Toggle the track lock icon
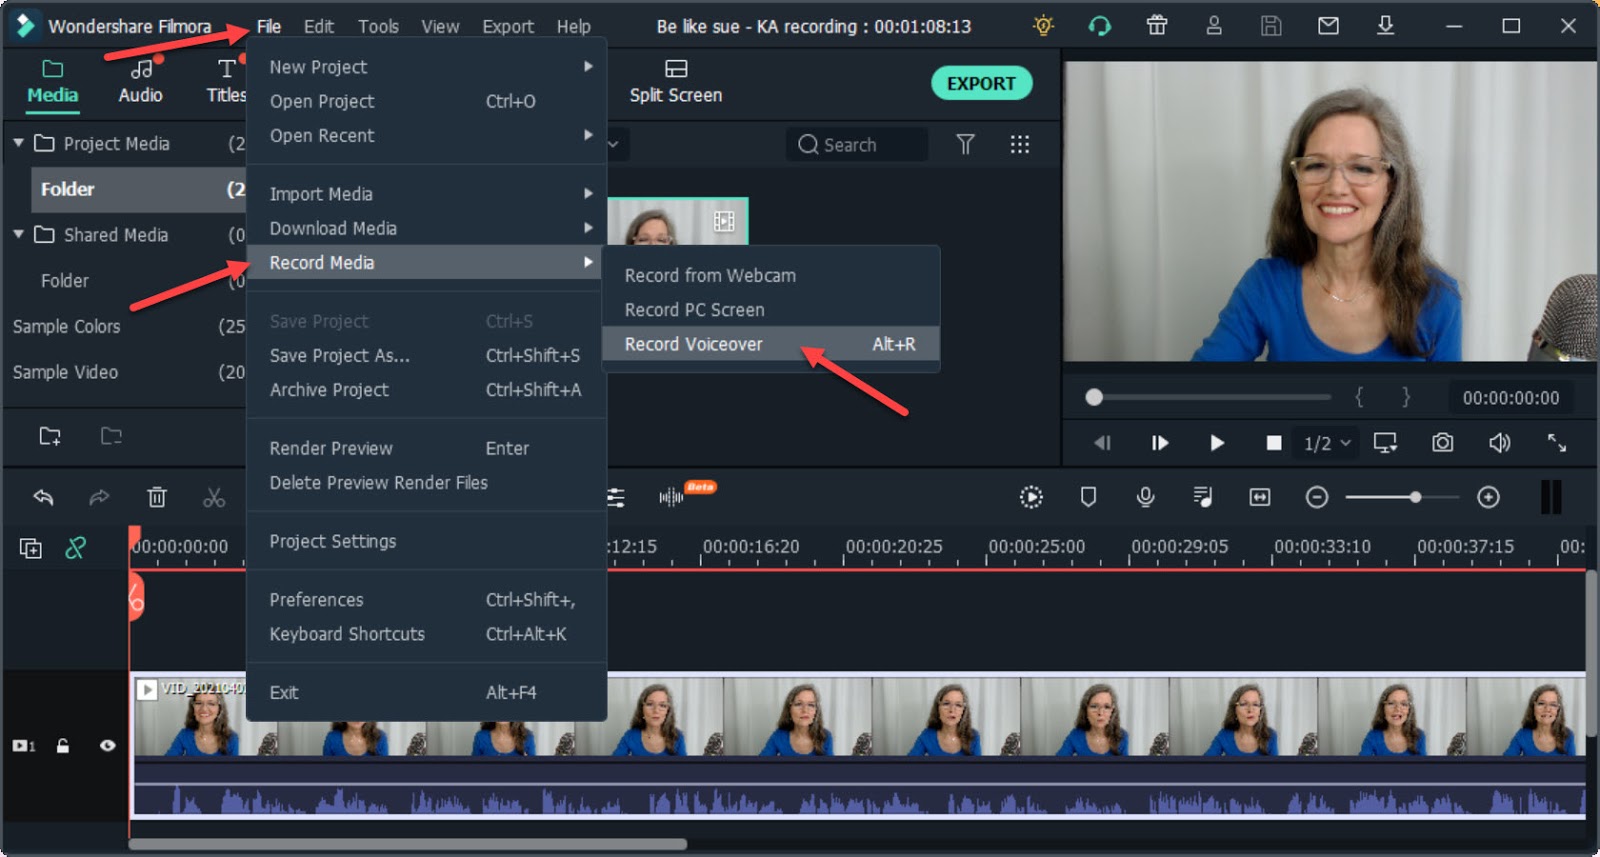Viewport: 1600px width, 857px height. pos(63,746)
